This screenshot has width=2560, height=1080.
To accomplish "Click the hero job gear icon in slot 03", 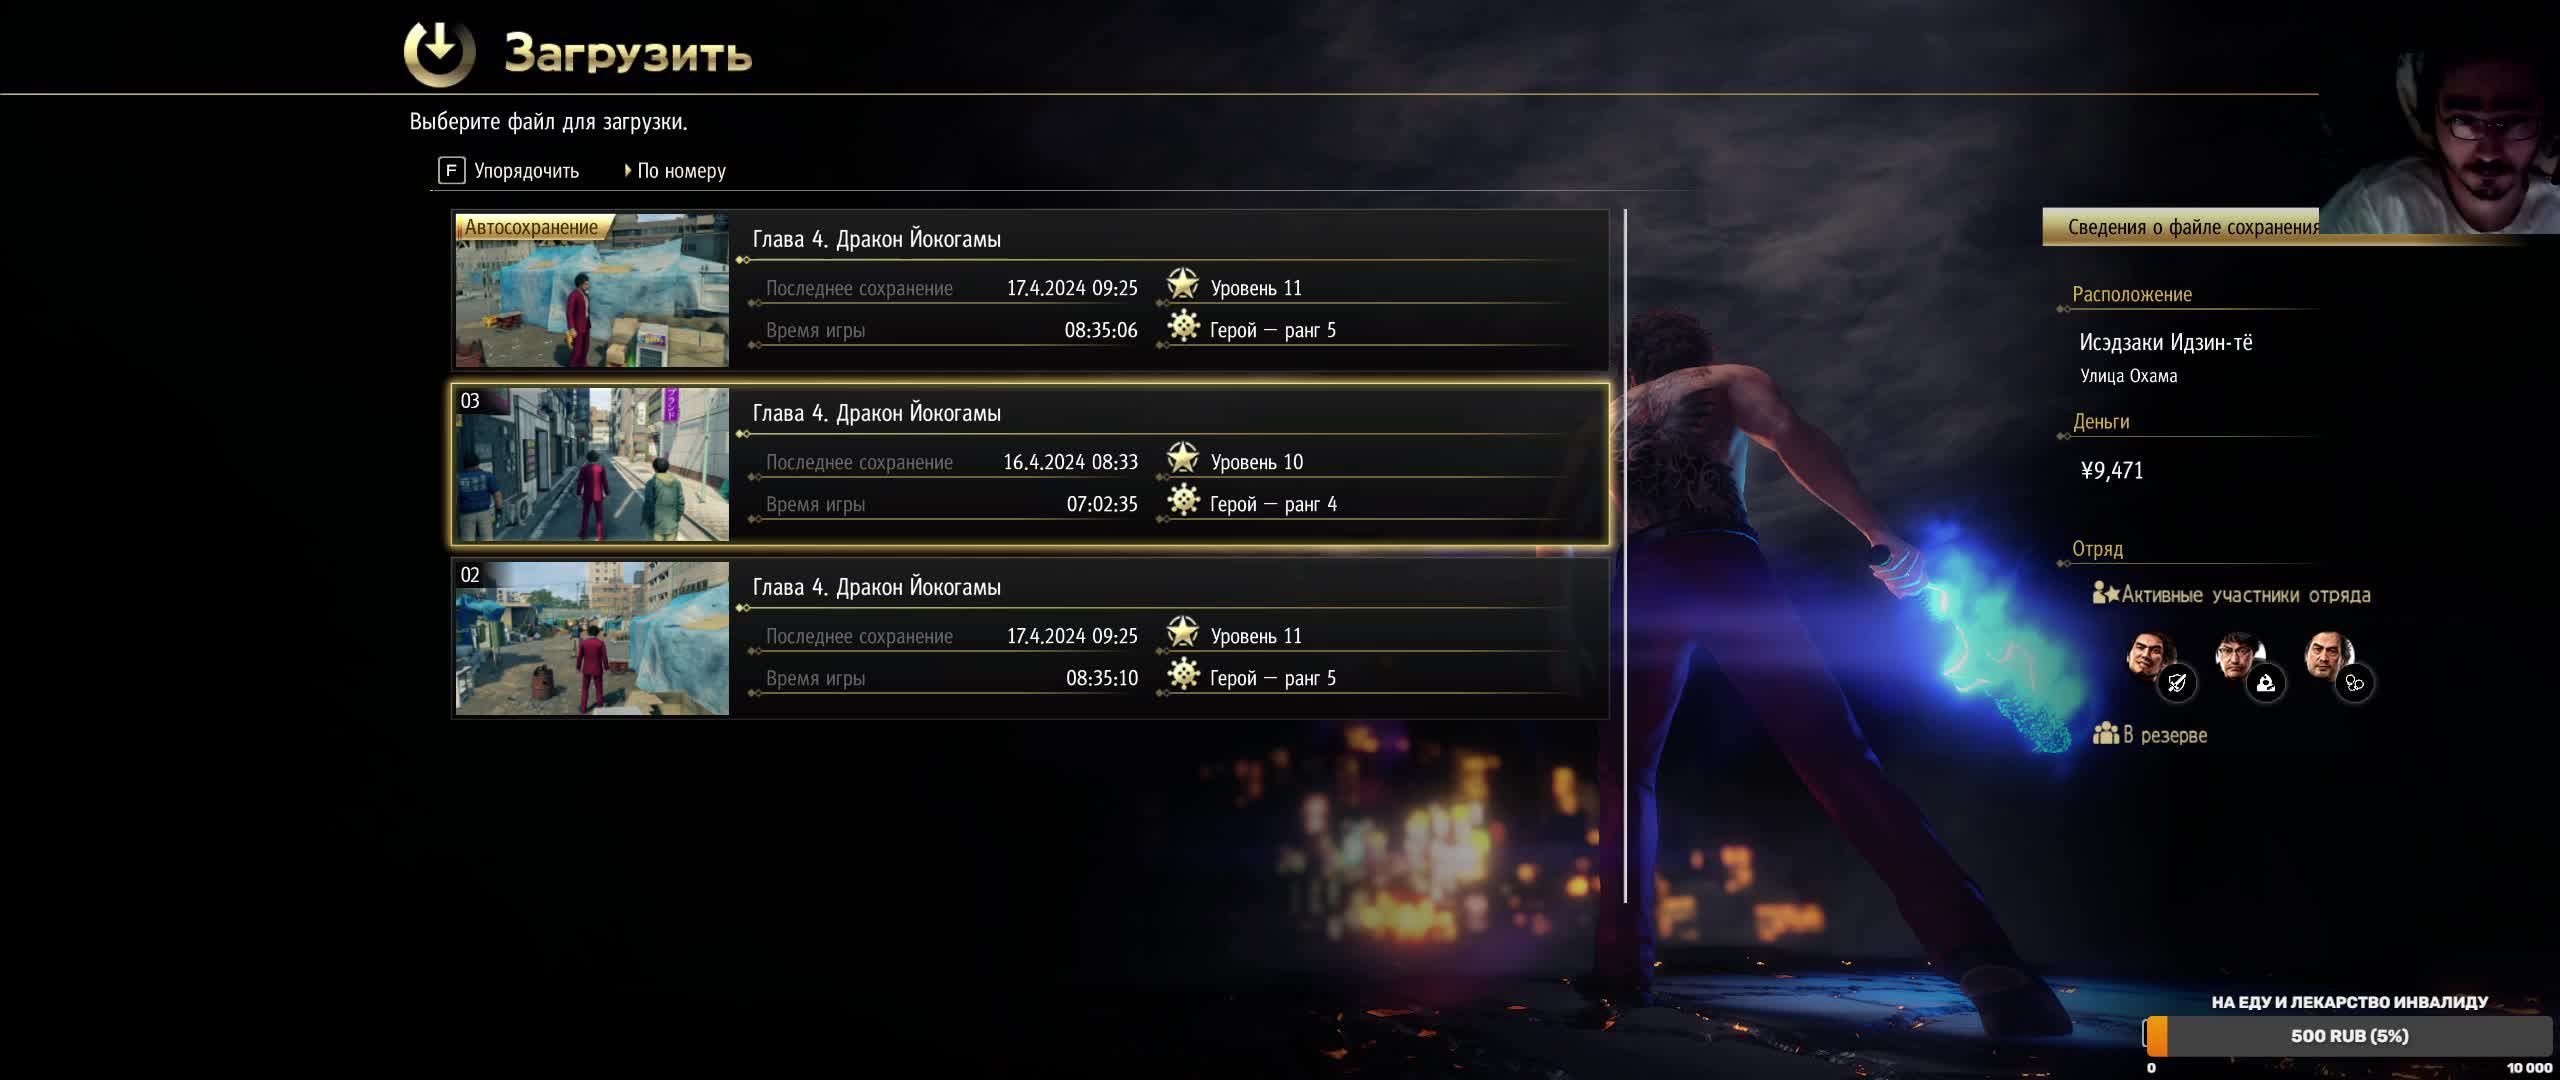I will point(1183,501).
